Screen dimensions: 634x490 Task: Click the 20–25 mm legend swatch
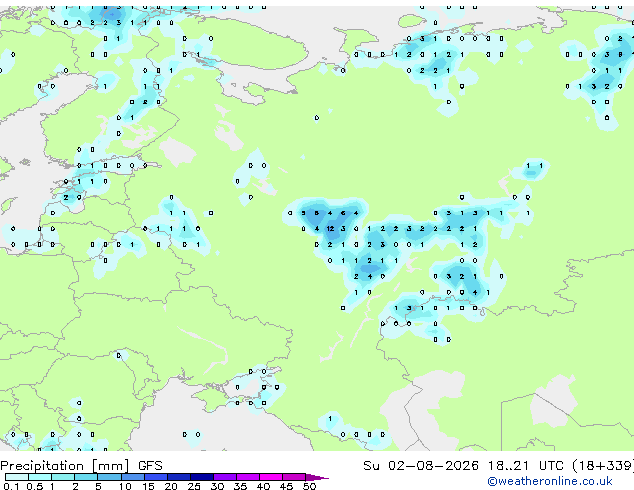click(179, 477)
